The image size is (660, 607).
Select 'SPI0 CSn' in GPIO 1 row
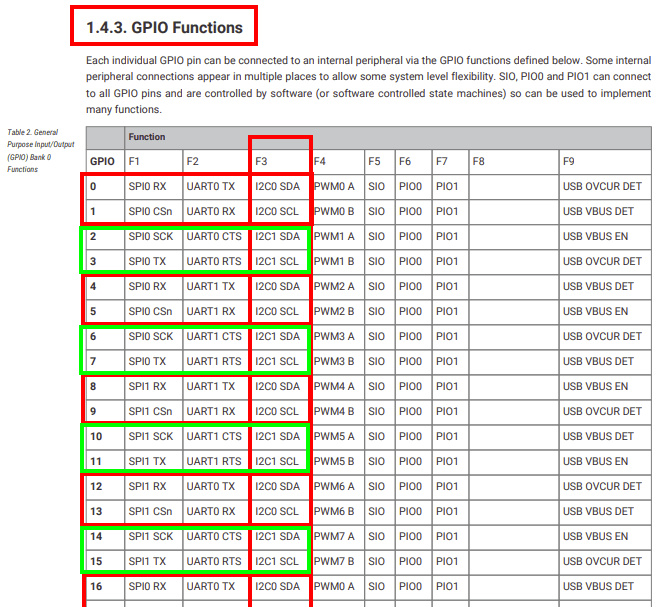[150, 211]
